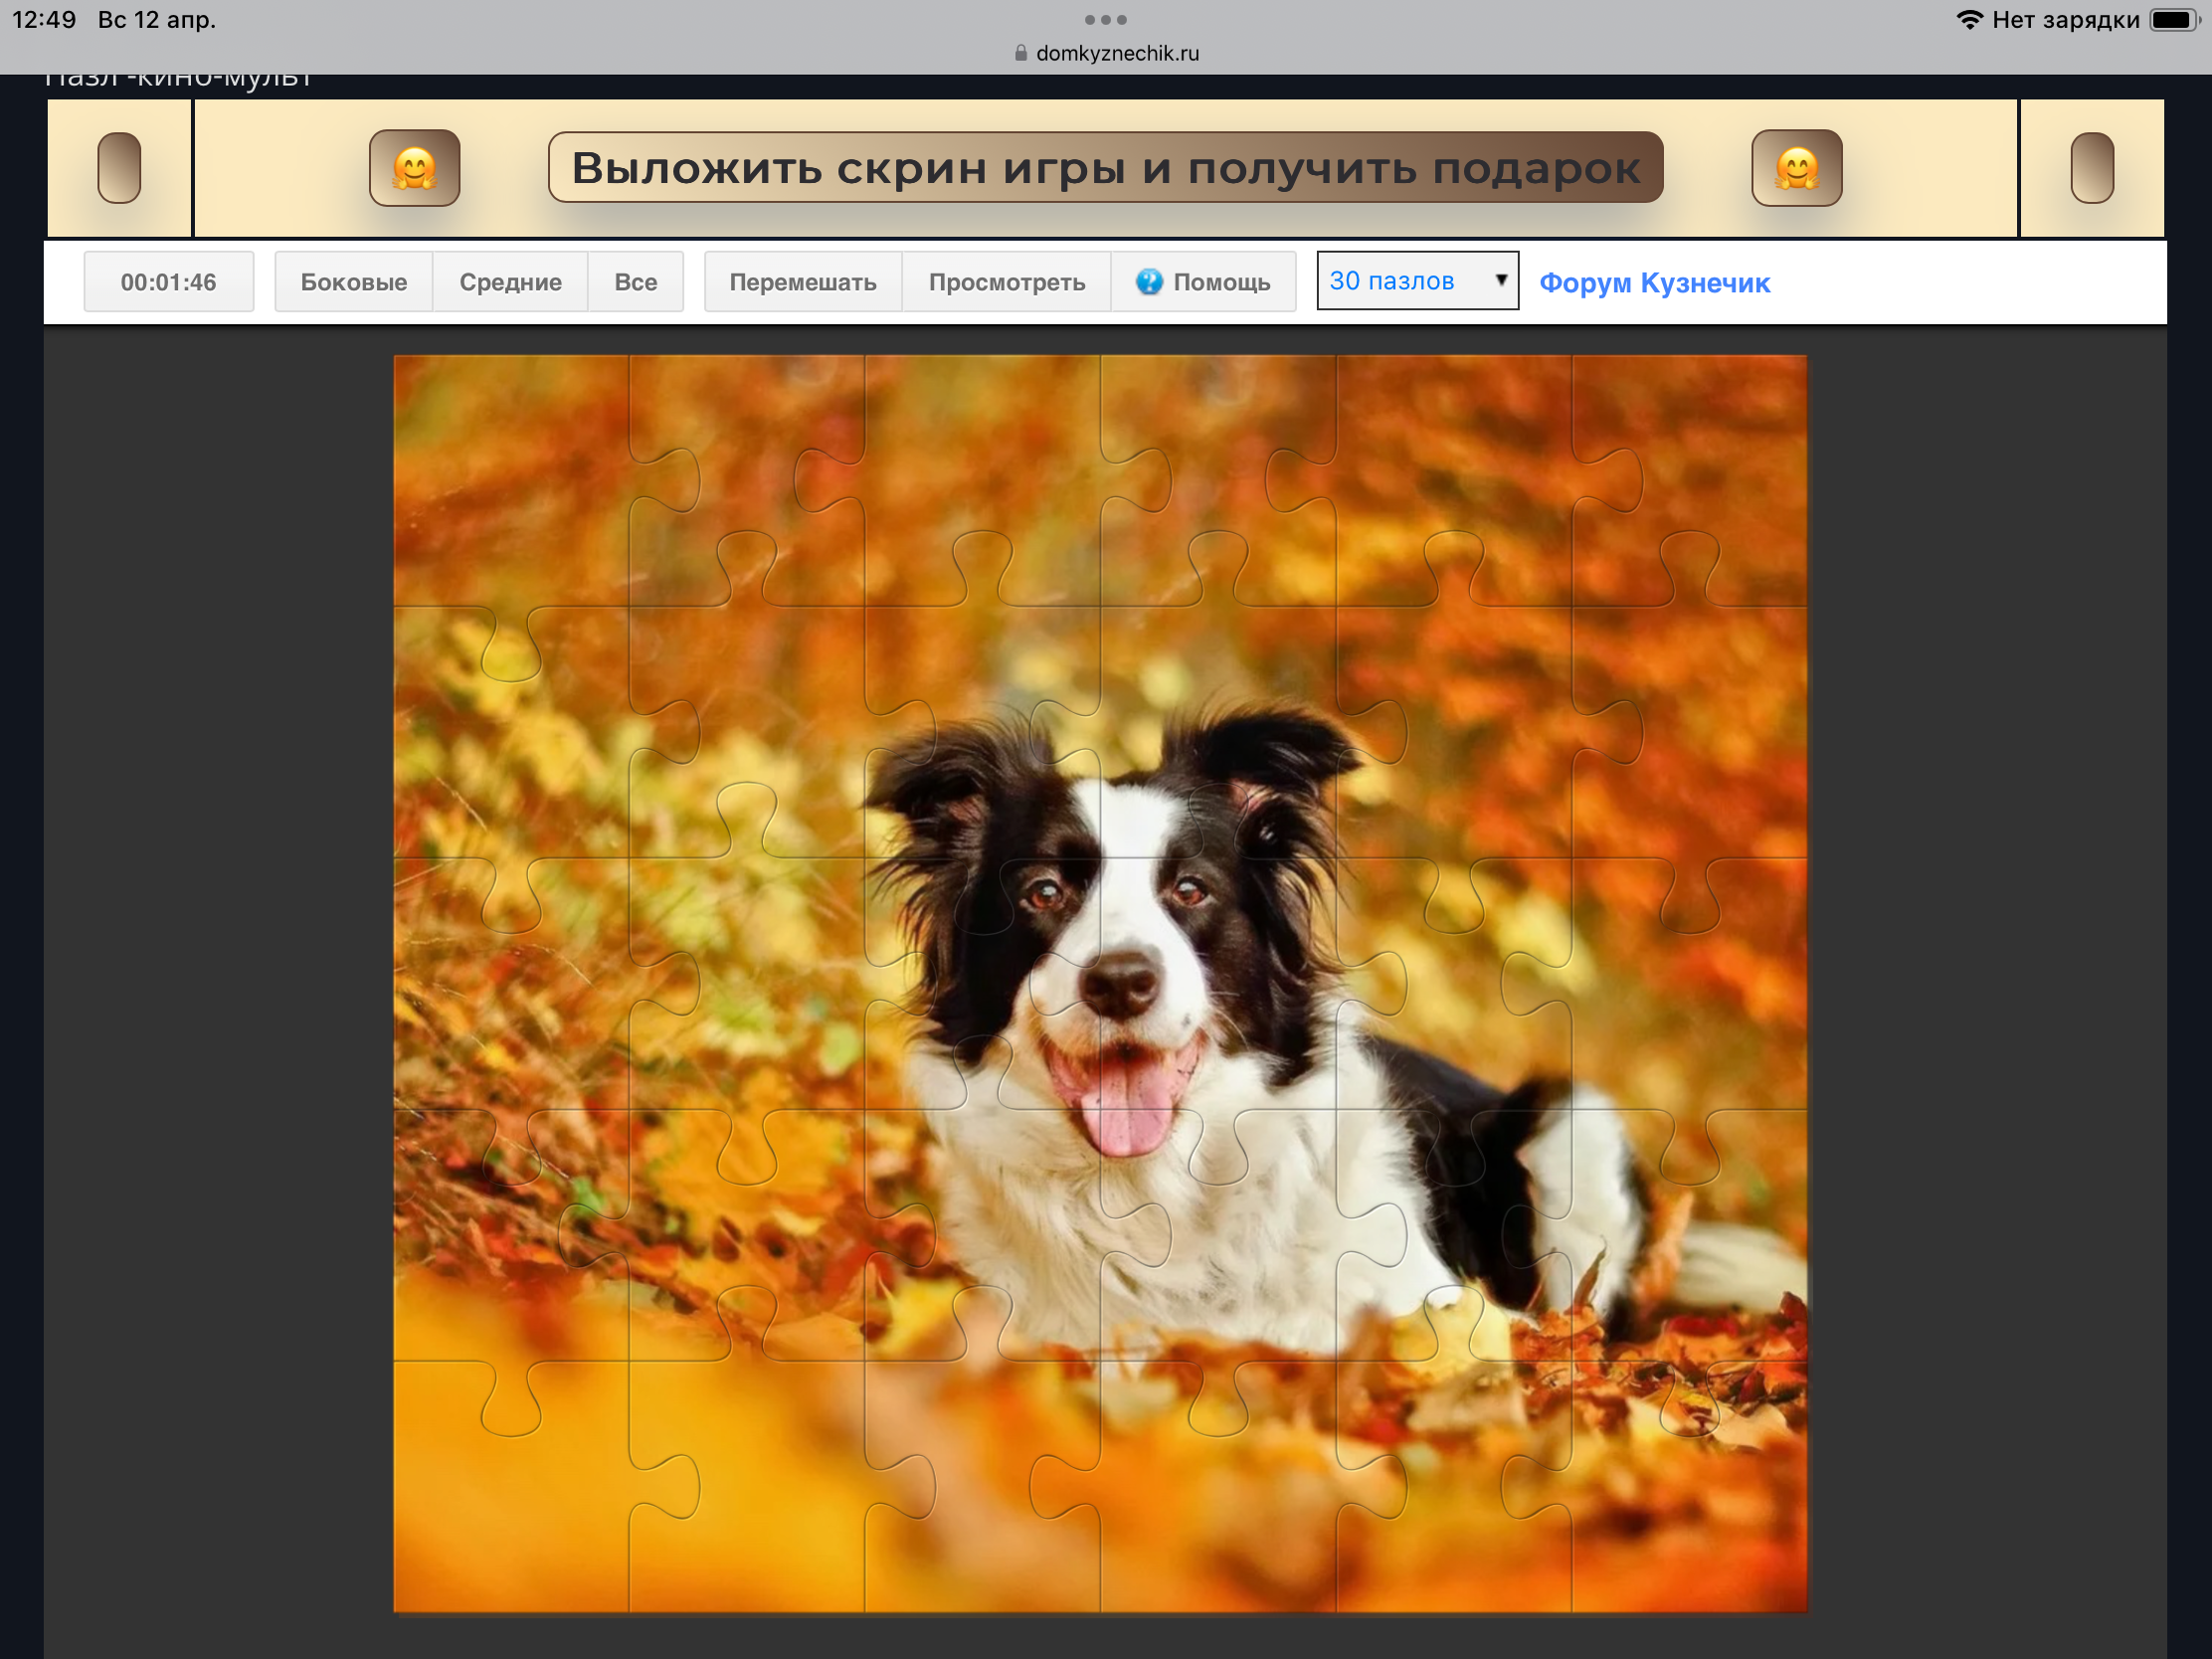Click the left hugging emoji button
This screenshot has width=2212, height=1659.
[414, 168]
